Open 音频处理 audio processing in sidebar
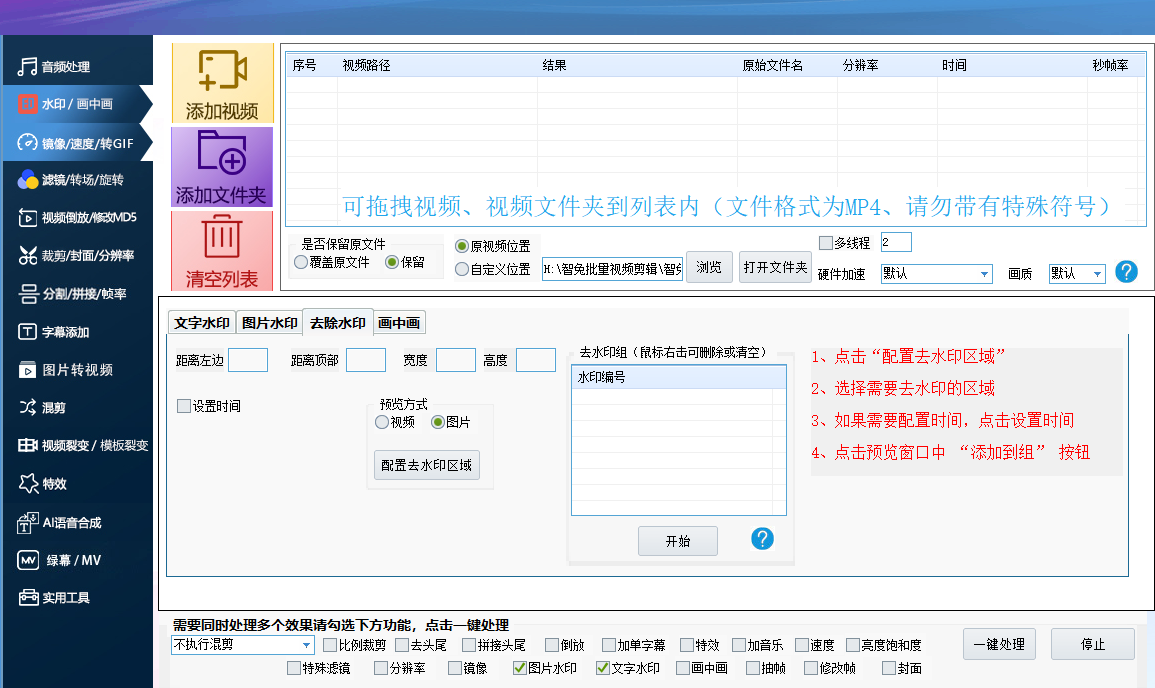The height and width of the screenshot is (688, 1155). point(66,67)
